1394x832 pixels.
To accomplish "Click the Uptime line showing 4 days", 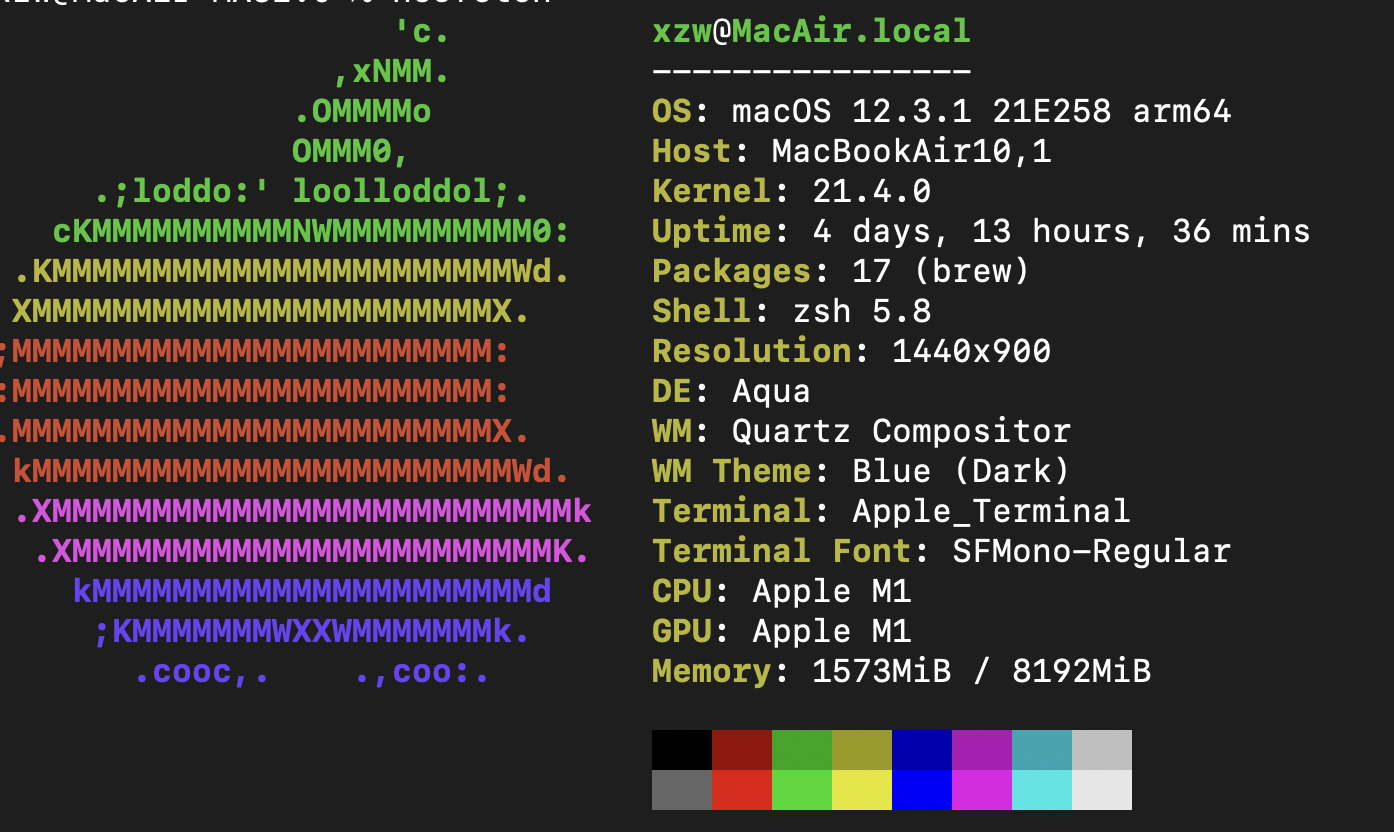I will [x=981, y=231].
